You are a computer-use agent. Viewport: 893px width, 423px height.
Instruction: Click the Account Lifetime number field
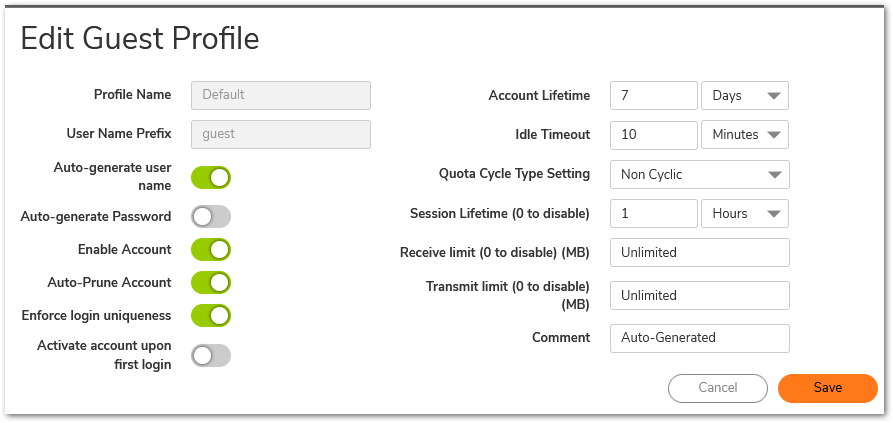[653, 96]
